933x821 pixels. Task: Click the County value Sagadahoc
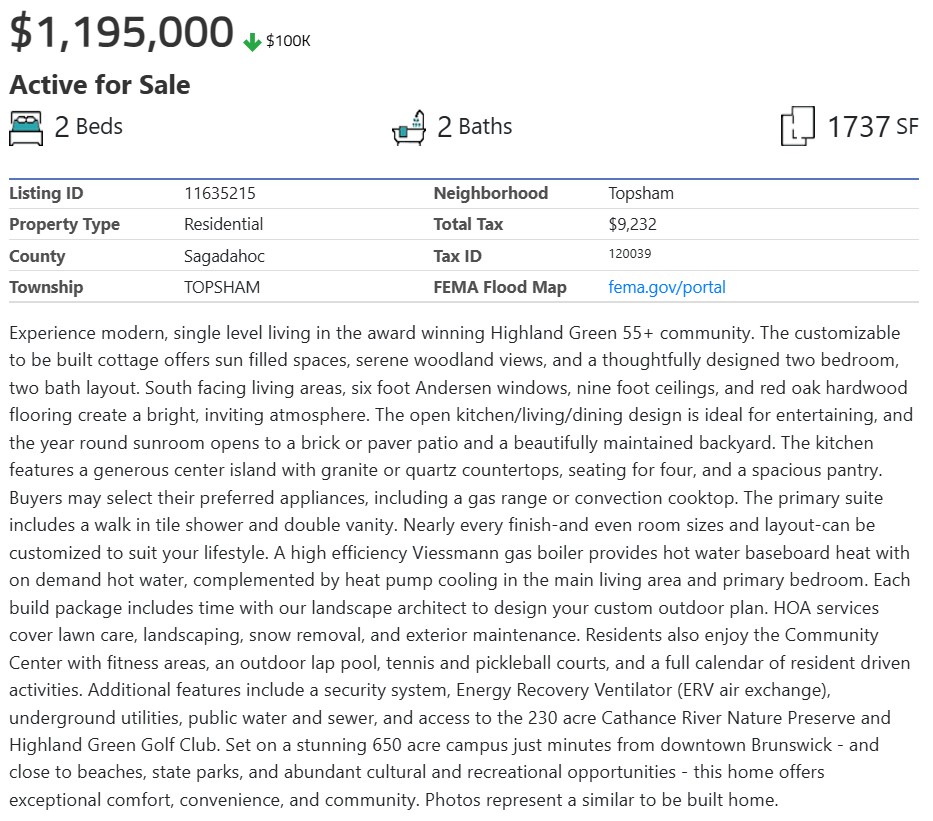pyautogui.click(x=224, y=256)
